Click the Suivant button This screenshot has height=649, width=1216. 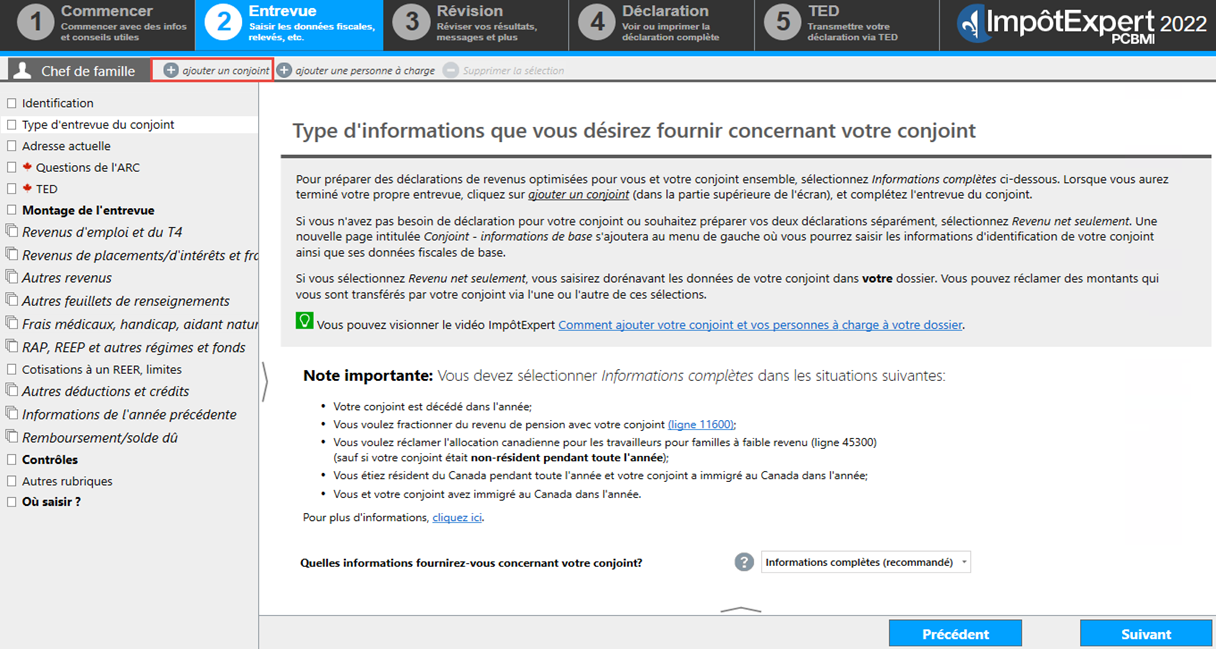(1146, 634)
